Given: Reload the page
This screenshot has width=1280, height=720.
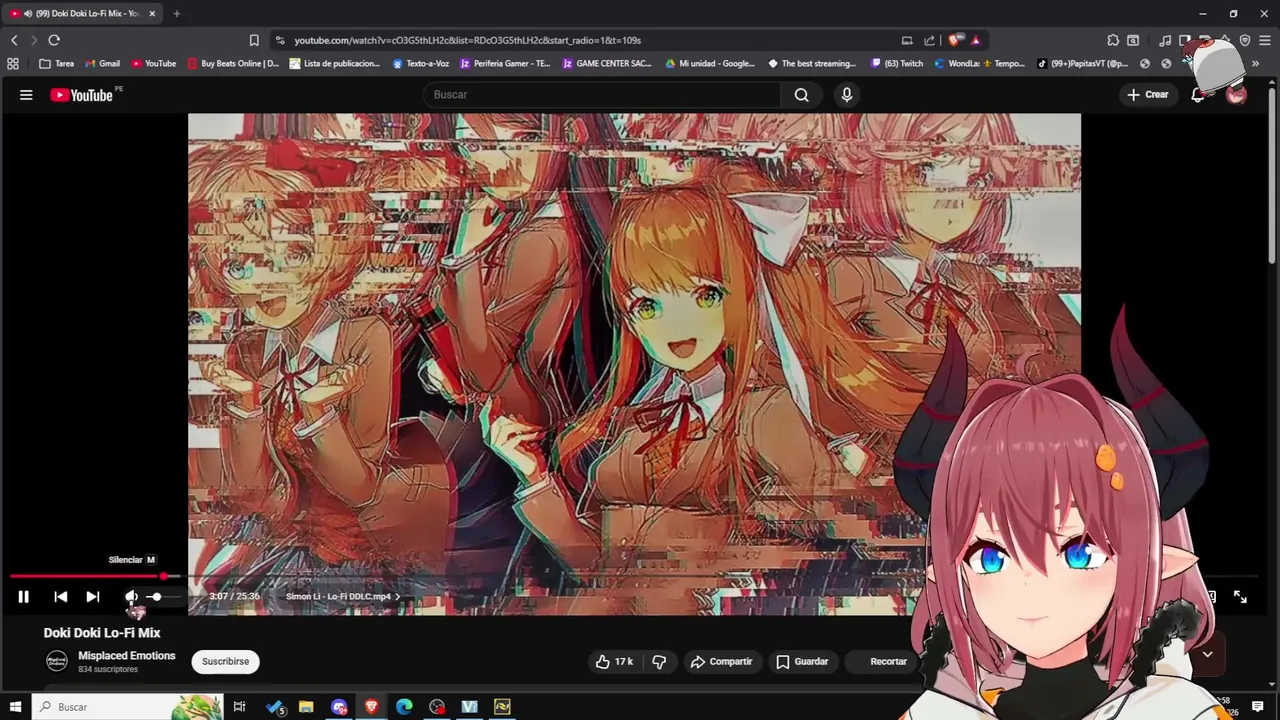Looking at the screenshot, I should (54, 40).
